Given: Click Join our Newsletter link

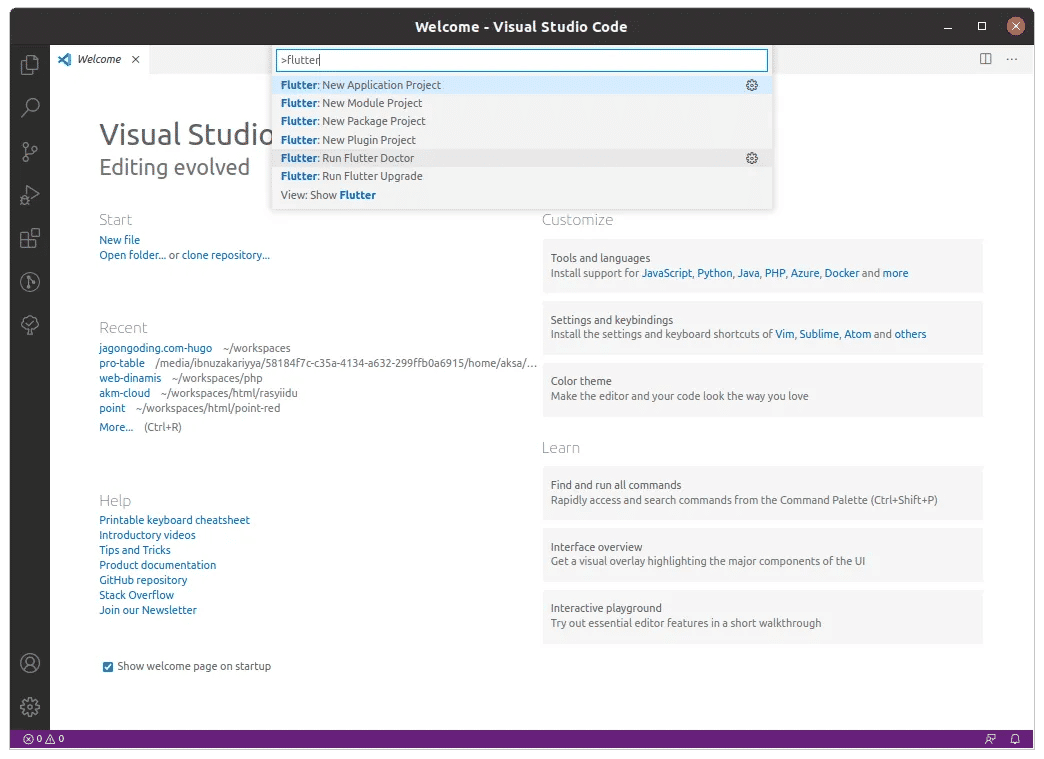Looking at the screenshot, I should click(148, 610).
